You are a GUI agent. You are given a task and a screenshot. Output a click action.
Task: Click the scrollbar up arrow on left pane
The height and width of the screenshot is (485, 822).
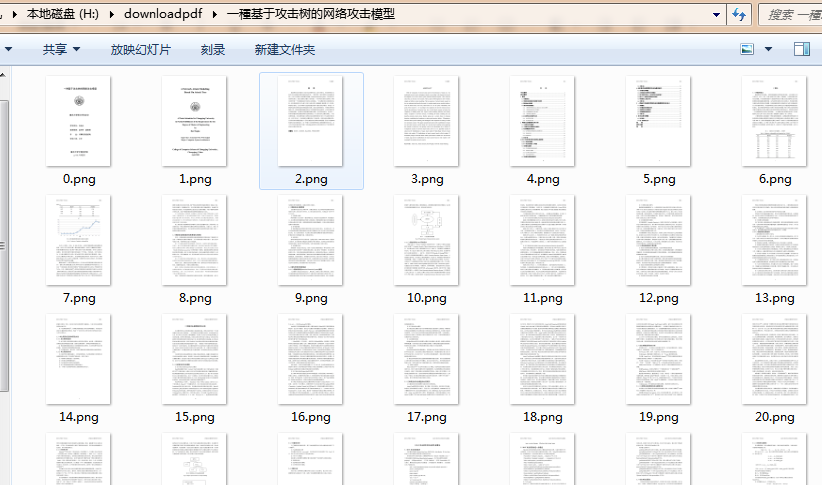pyautogui.click(x=3, y=75)
